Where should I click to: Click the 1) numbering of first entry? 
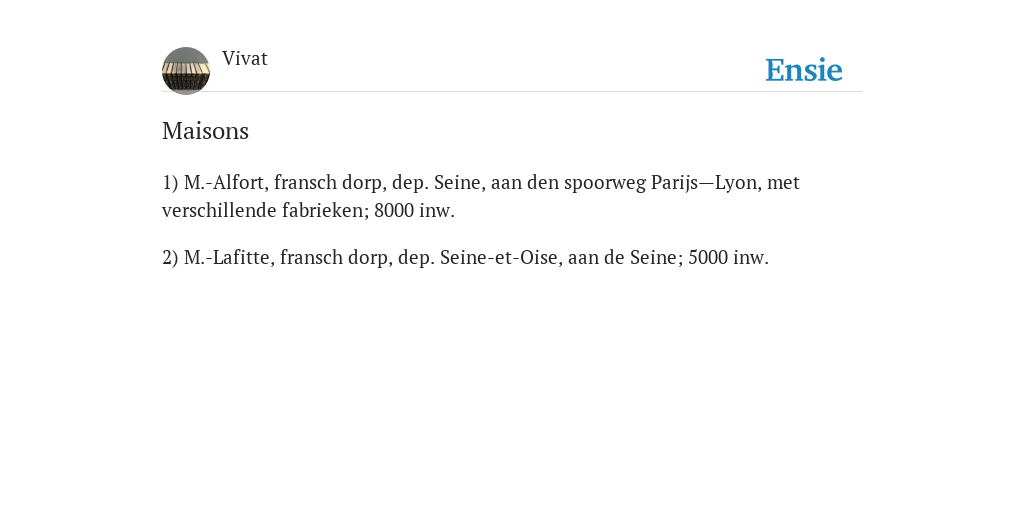(170, 182)
